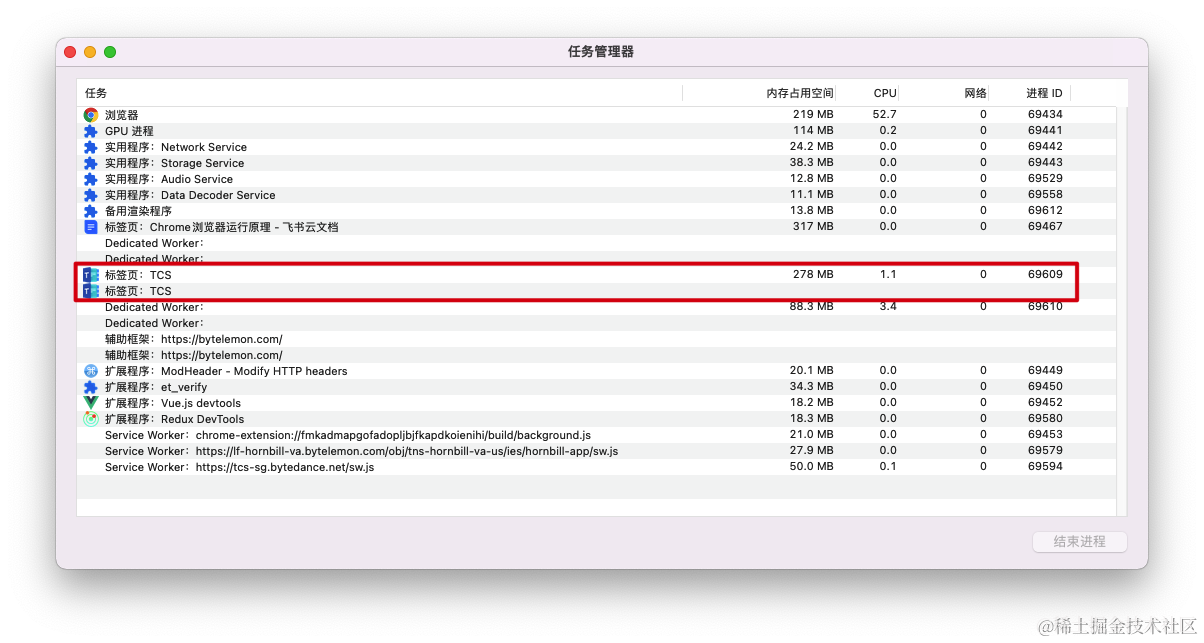Click the Chrome icon beside 浏览器

tap(91, 115)
